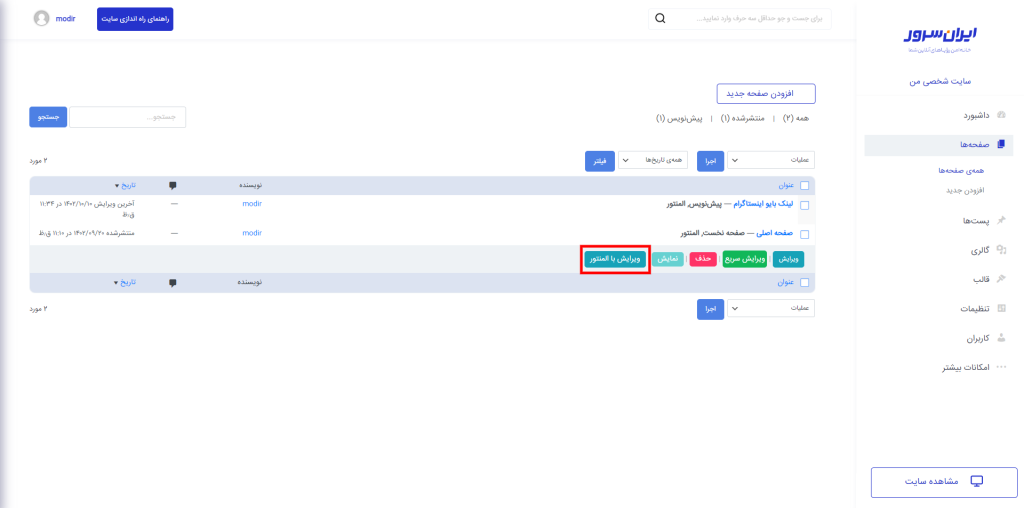Image resolution: width=1024 pixels, height=508 pixels.
Task: Click the ویرایش با المنتور button
Action: pyautogui.click(x=615, y=259)
